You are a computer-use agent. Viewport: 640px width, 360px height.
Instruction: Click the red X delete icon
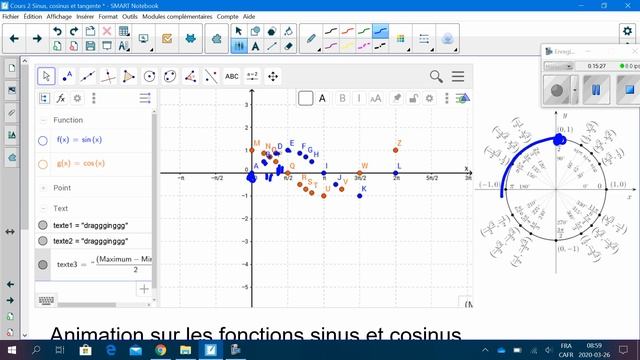point(107,31)
